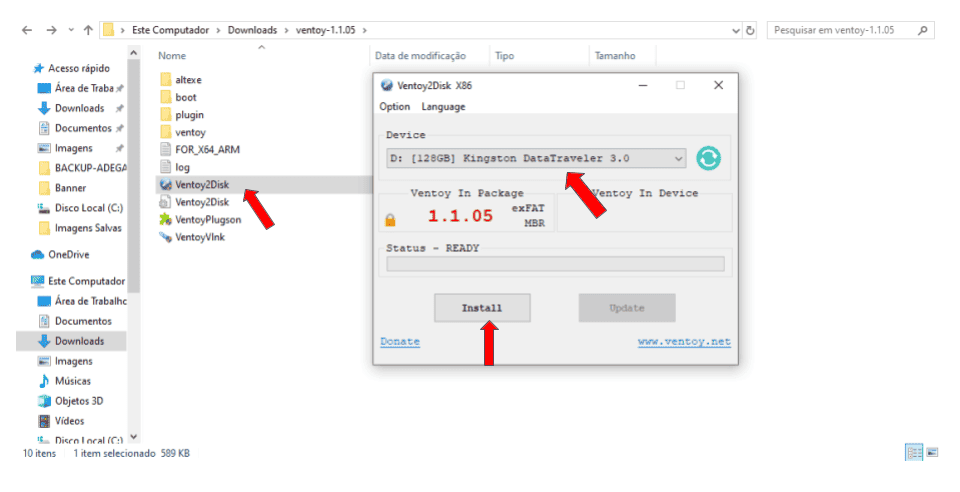Go back with the Explorer back arrow
Screen dimensions: 960x492
(x=27, y=30)
